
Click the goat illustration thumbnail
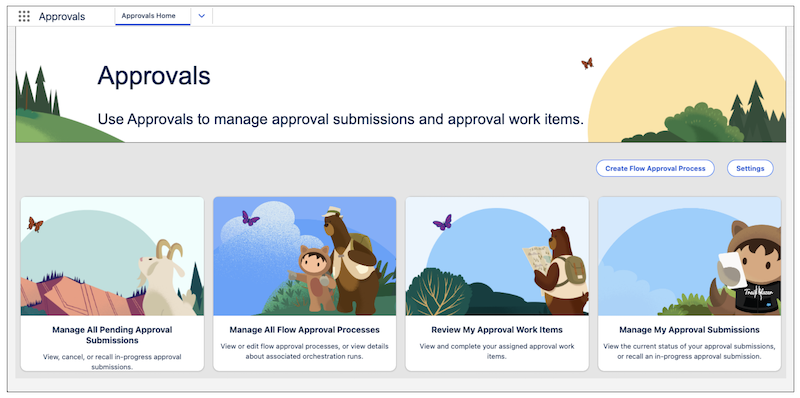coord(112,256)
